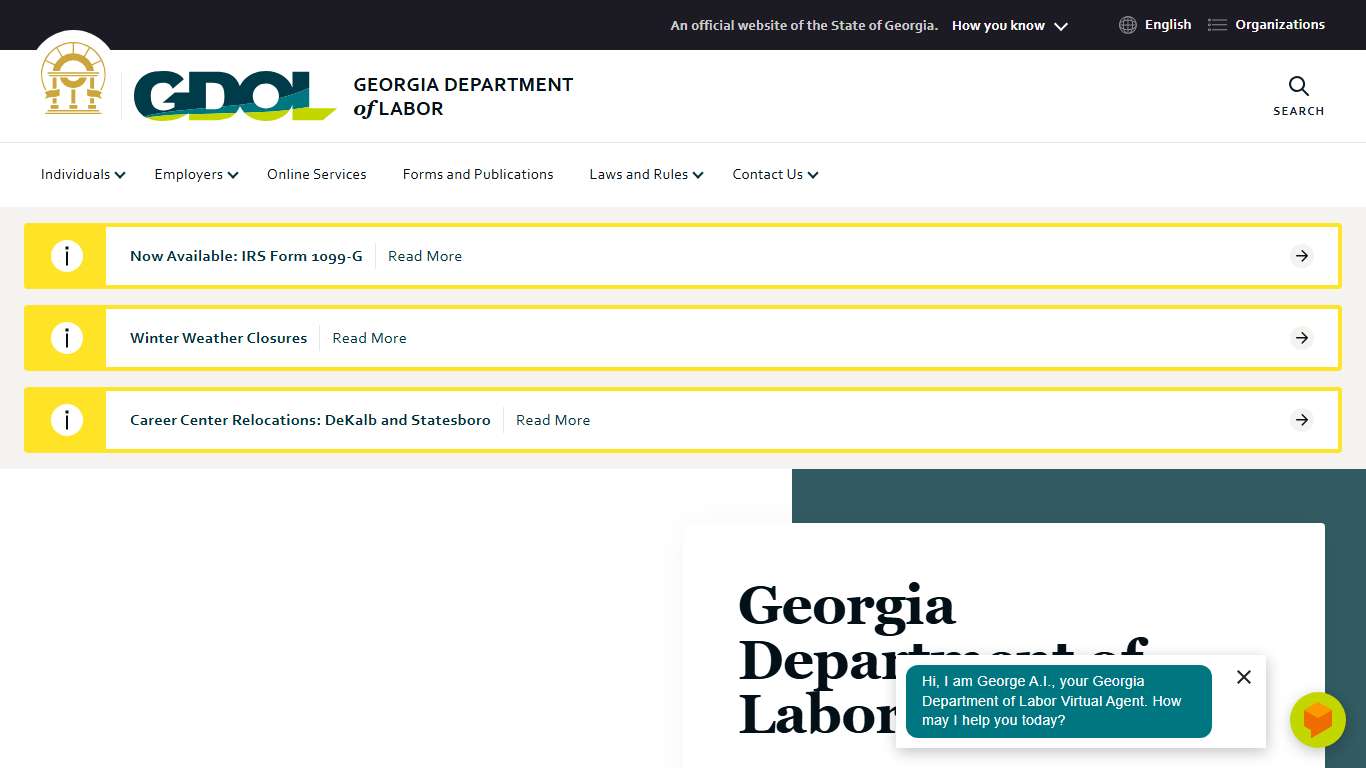Image resolution: width=1366 pixels, height=768 pixels.
Task: Click Read More on IRS Form 1099-G notice
Action: click(x=425, y=256)
